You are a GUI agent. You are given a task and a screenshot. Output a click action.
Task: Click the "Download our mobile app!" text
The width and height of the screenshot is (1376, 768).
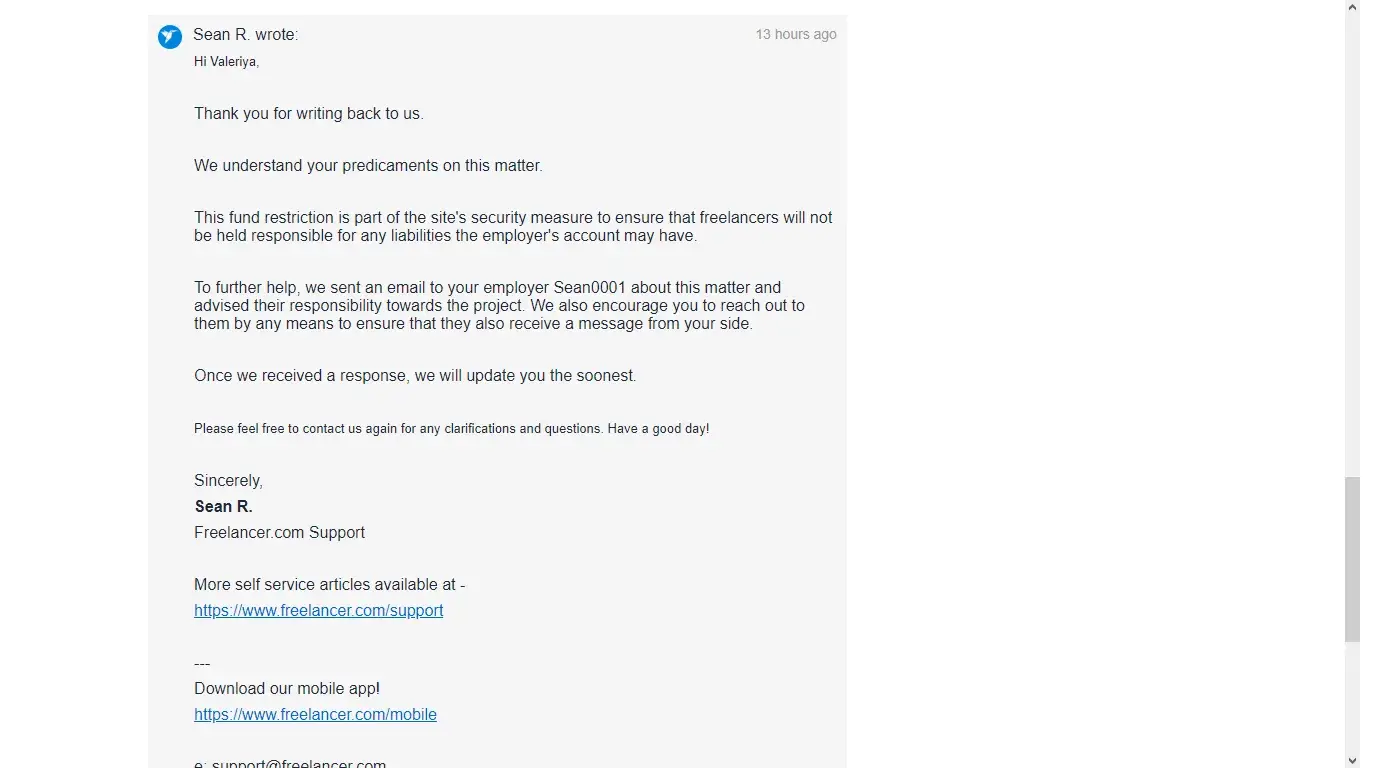[x=286, y=689]
